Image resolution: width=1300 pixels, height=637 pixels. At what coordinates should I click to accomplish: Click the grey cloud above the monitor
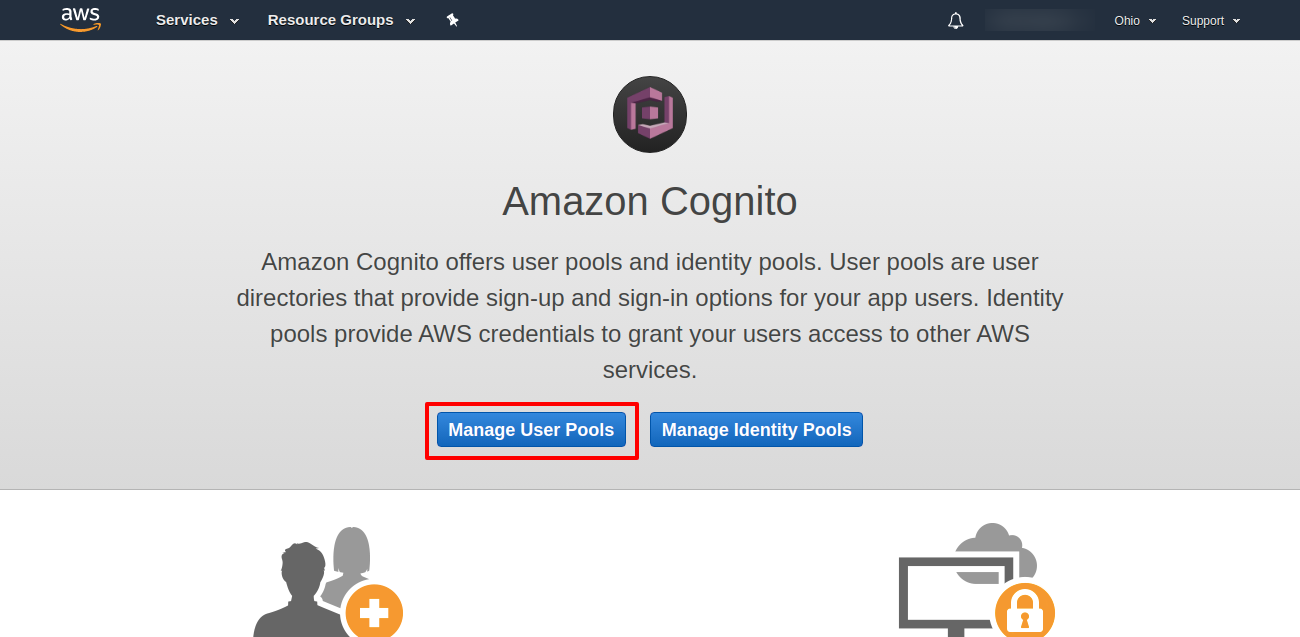[x=995, y=545]
